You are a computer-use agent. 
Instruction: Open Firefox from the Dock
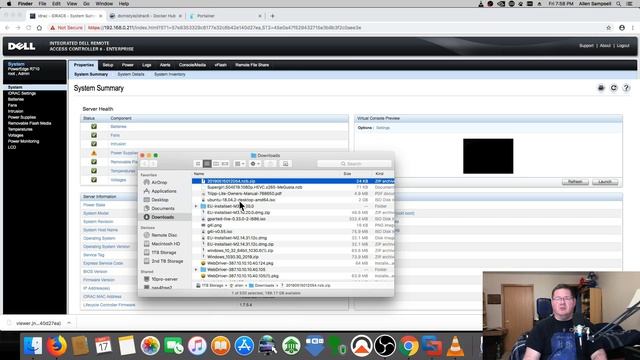pos(56,346)
